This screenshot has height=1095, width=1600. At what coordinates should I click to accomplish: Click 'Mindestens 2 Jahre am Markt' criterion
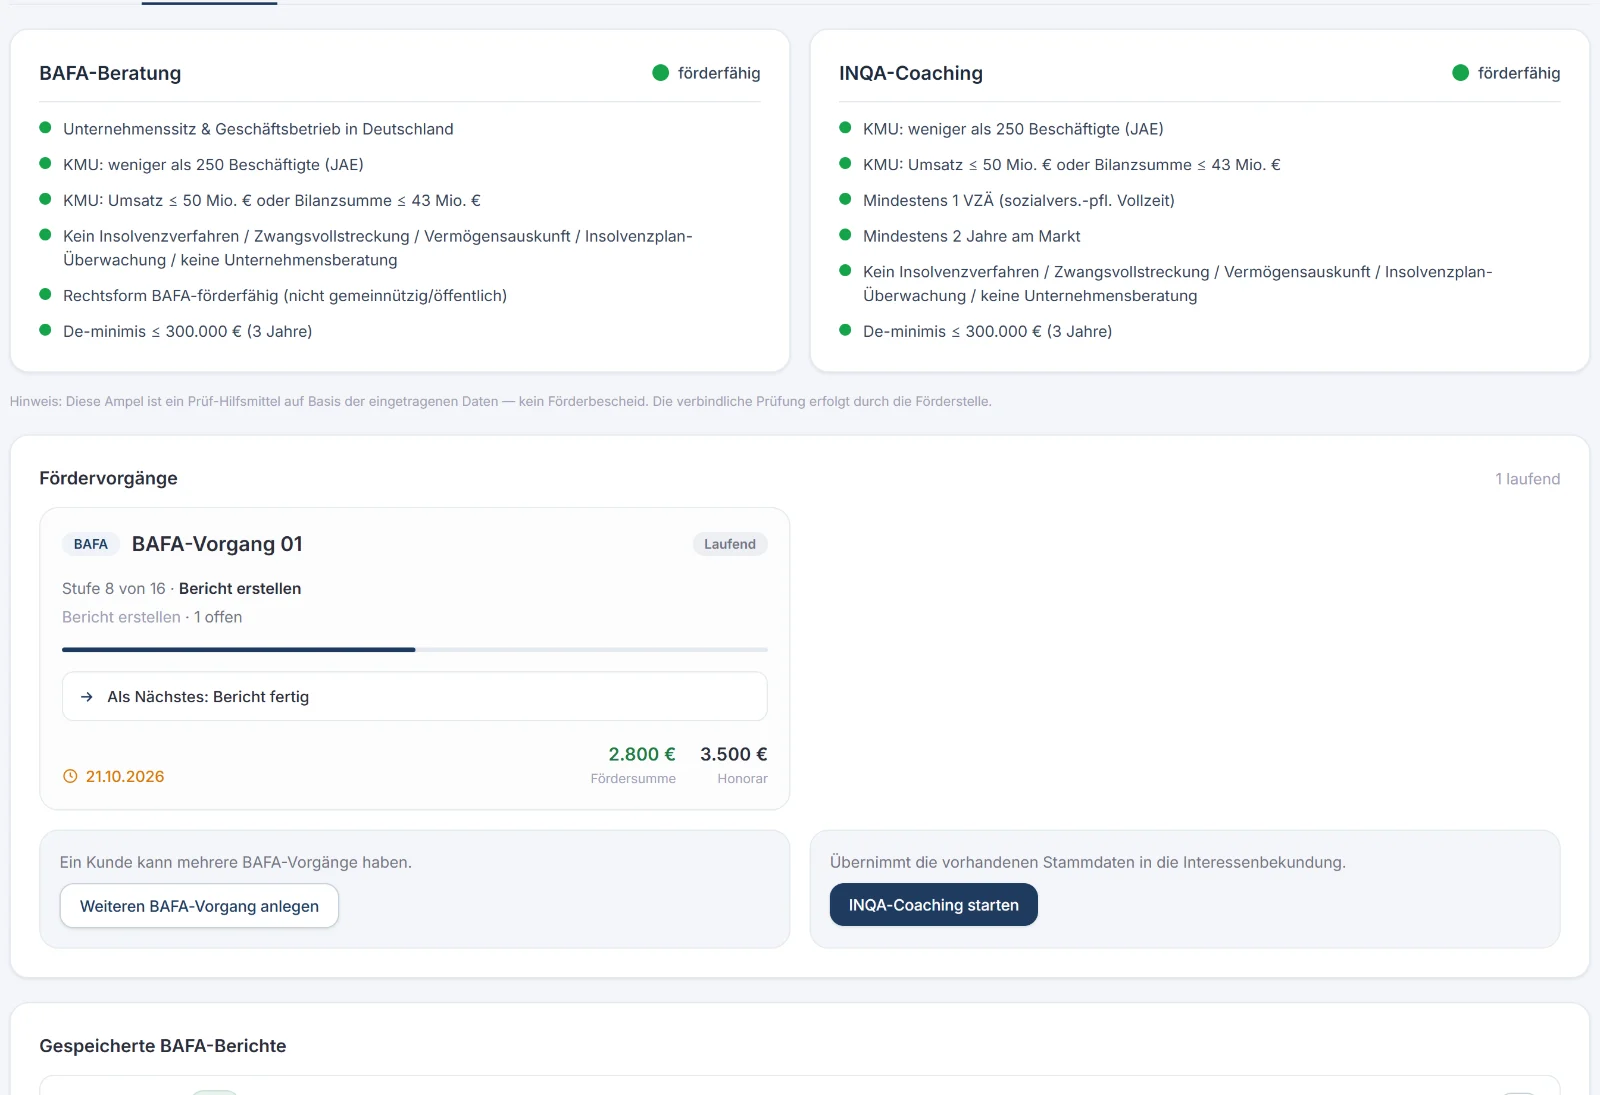coord(972,236)
